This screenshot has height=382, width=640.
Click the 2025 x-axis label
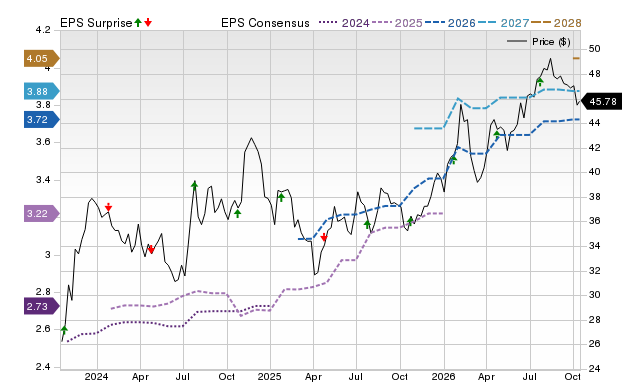pyautogui.click(x=269, y=376)
